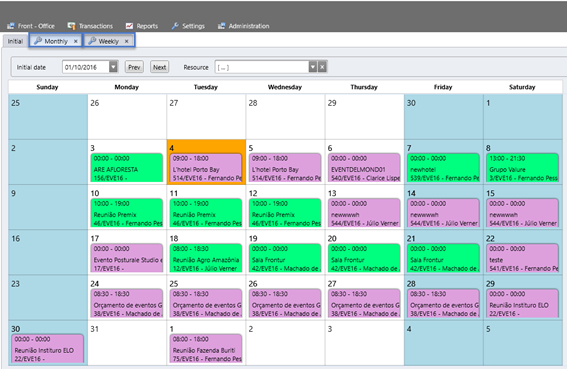
Task: Click the Wednesday column header
Action: (x=285, y=87)
